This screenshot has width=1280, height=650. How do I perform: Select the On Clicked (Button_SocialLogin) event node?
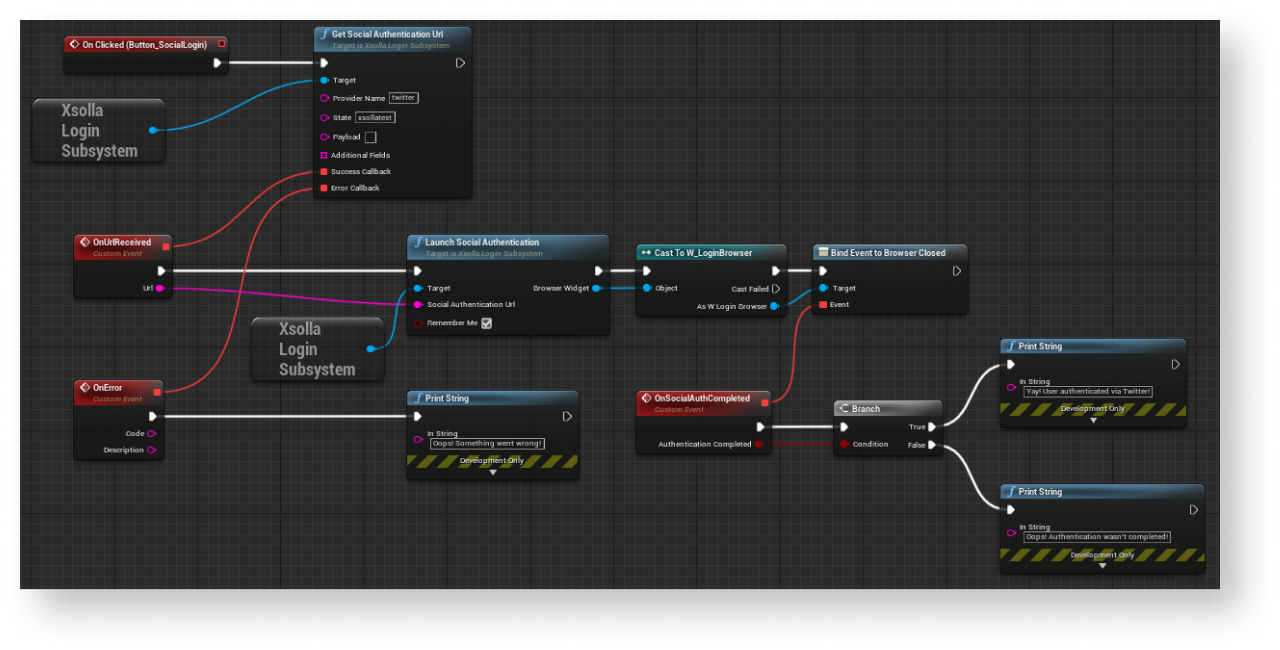[145, 44]
